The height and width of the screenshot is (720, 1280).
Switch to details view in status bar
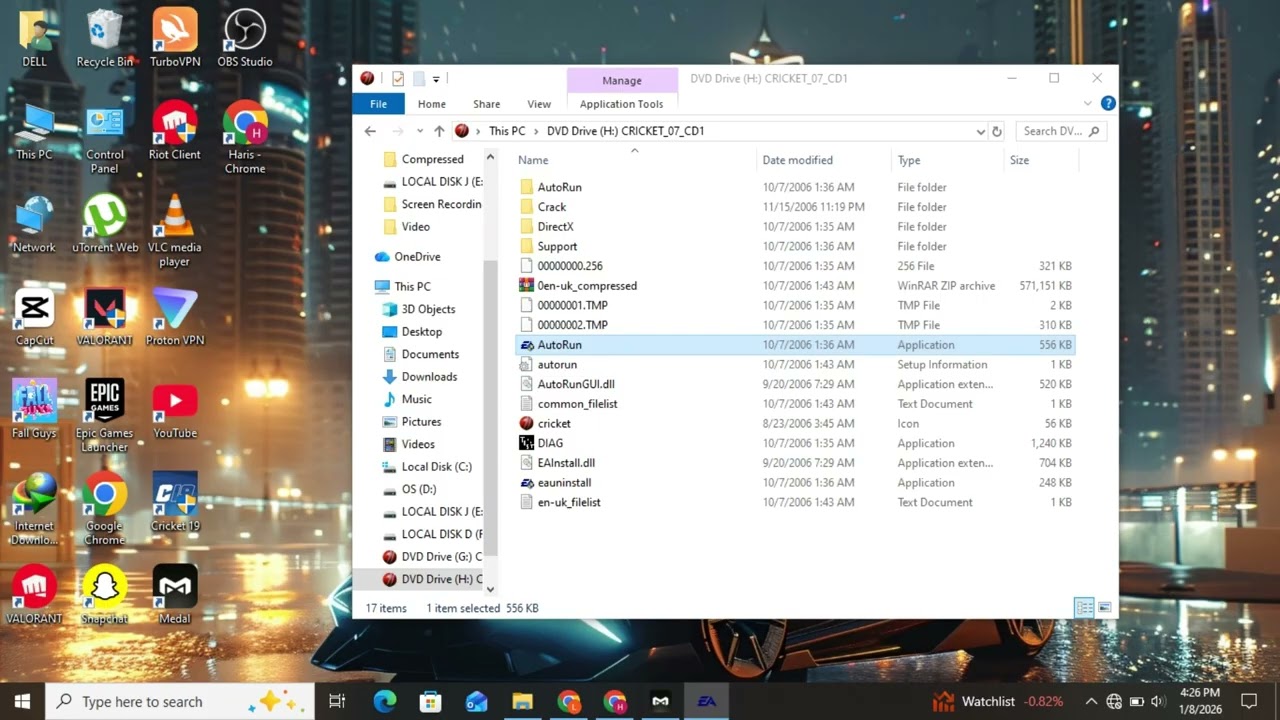(x=1084, y=607)
